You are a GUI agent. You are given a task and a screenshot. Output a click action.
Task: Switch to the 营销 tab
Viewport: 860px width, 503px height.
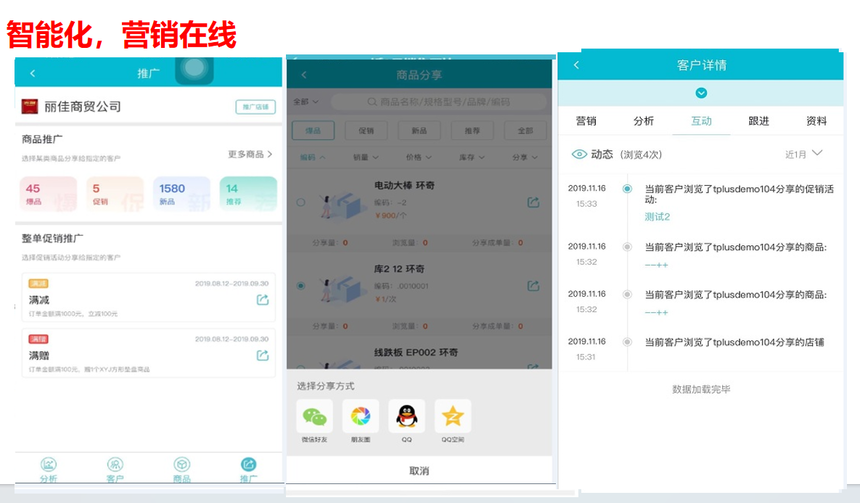[586, 121]
